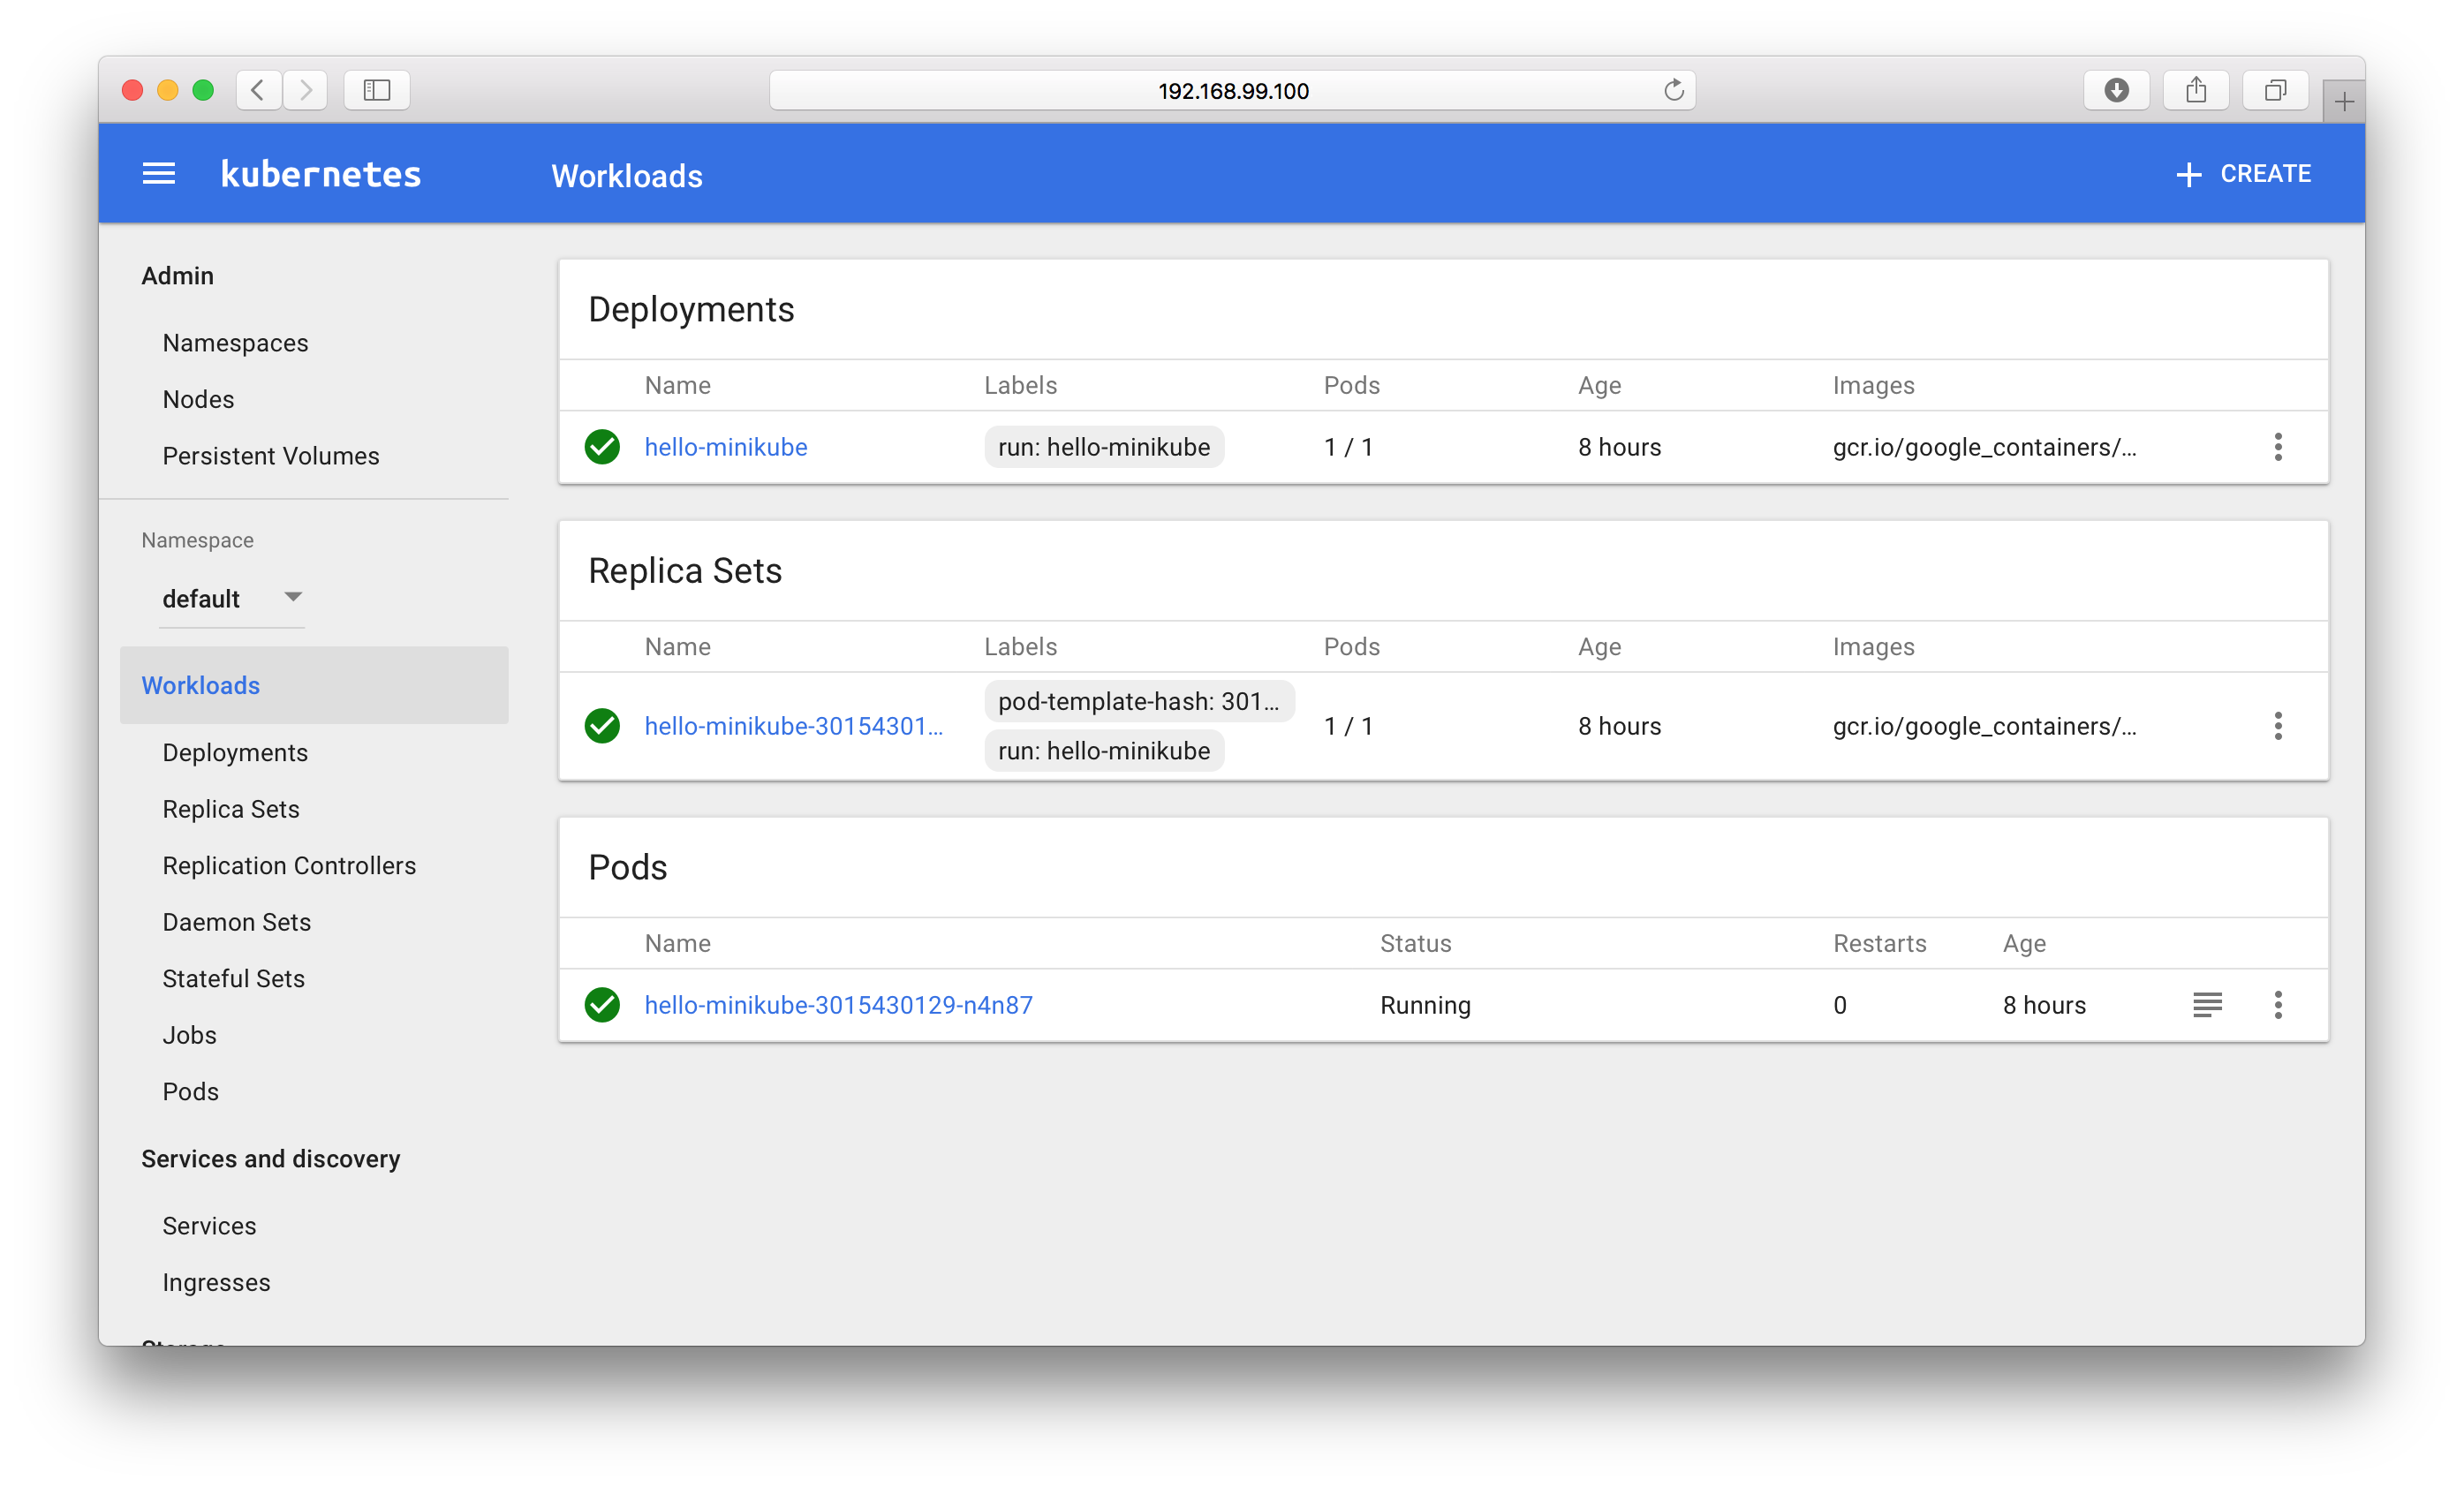Screen dimensions: 2464x1487
Task: Open the side navigation hamburger menu
Action: click(158, 172)
